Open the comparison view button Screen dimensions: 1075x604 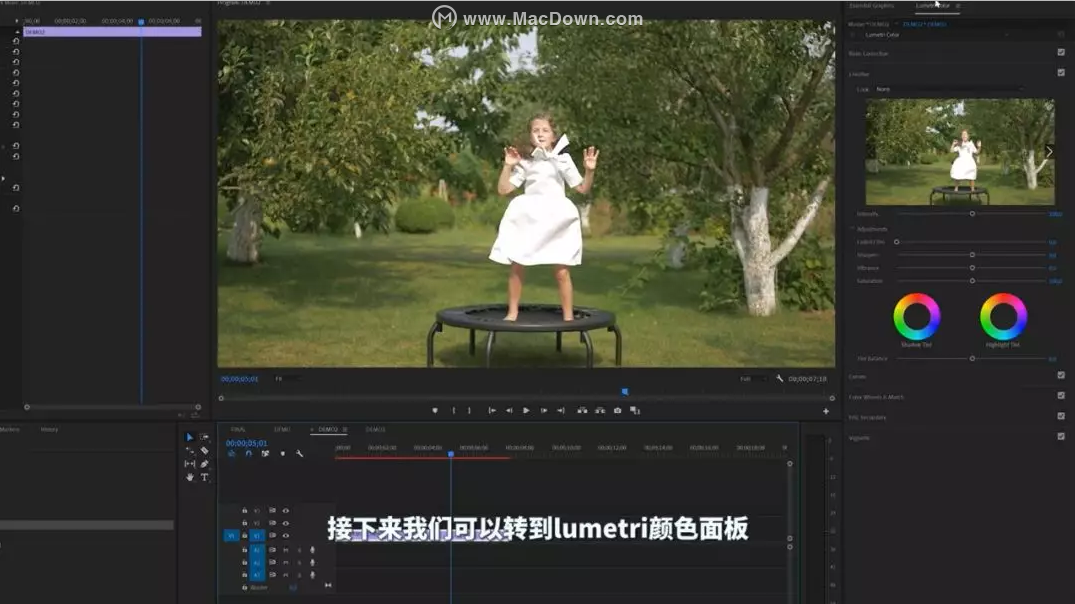pos(635,411)
